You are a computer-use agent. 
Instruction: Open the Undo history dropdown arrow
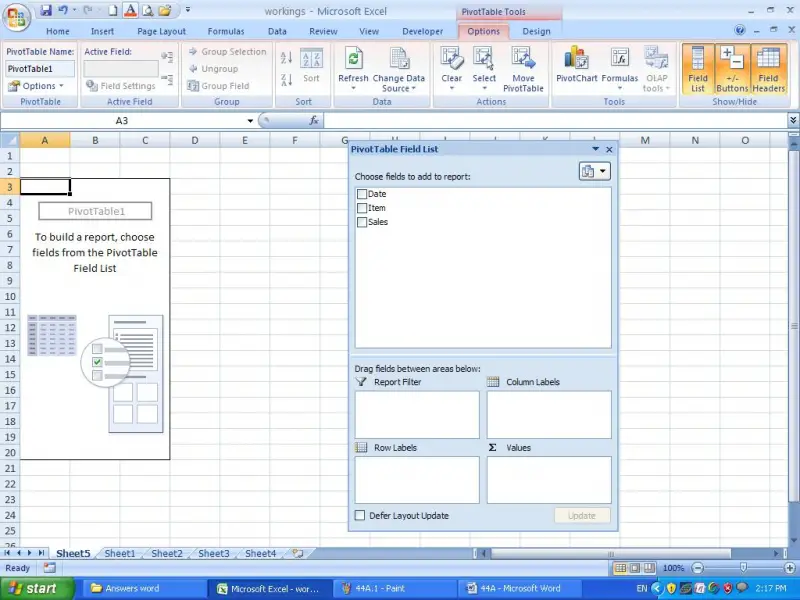74,10
